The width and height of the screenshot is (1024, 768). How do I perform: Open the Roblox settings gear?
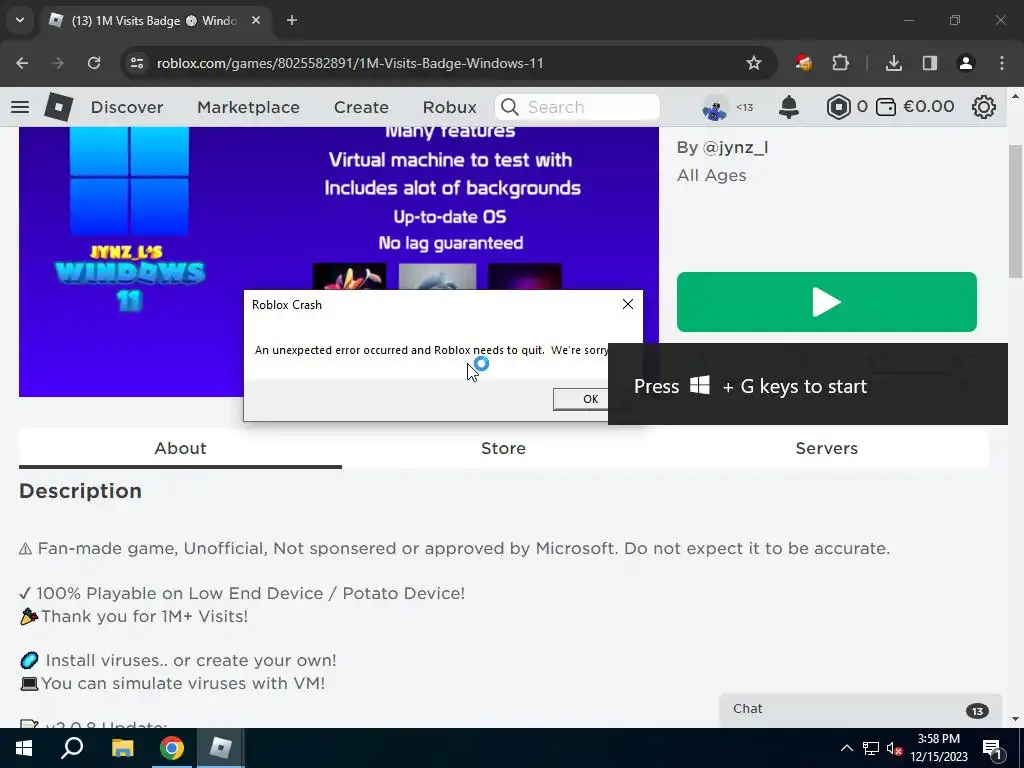click(984, 106)
